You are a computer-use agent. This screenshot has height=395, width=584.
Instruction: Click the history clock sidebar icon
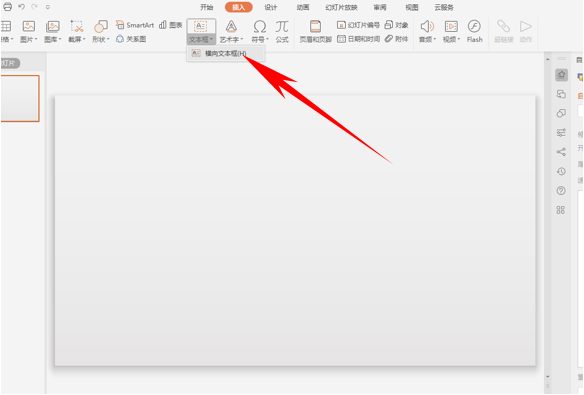[561, 171]
